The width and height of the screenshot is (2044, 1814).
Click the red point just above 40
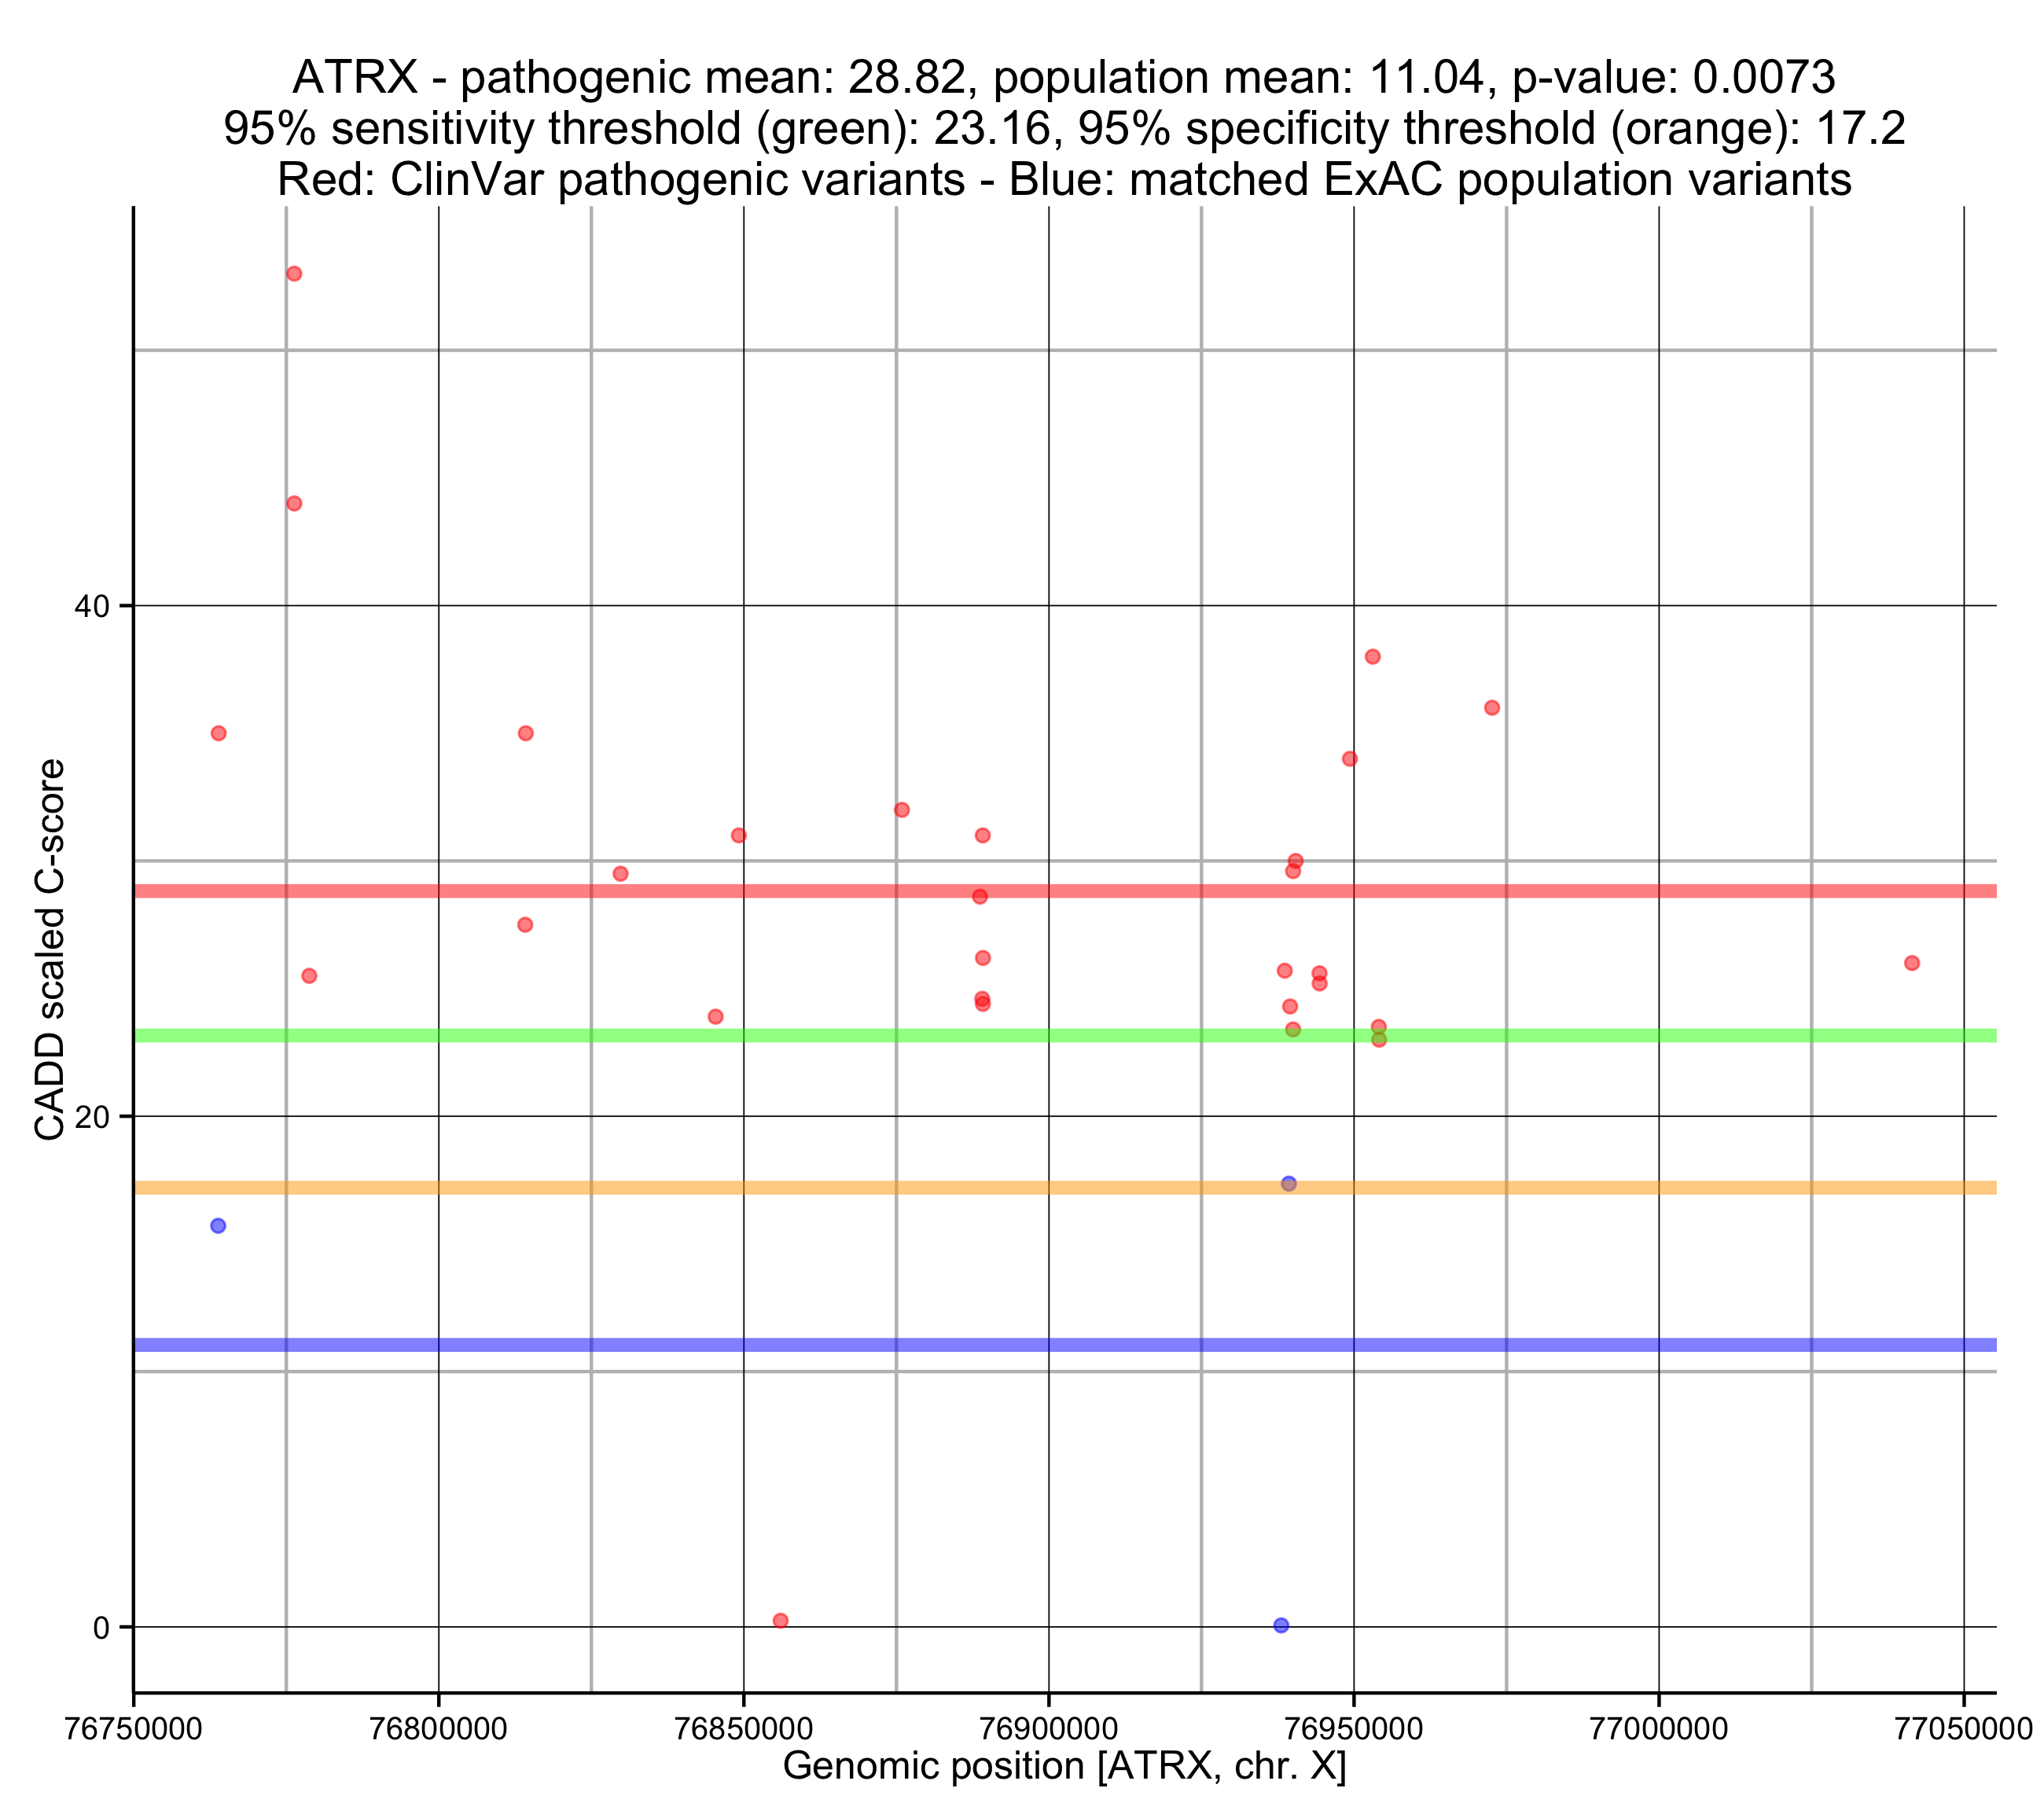(294, 503)
